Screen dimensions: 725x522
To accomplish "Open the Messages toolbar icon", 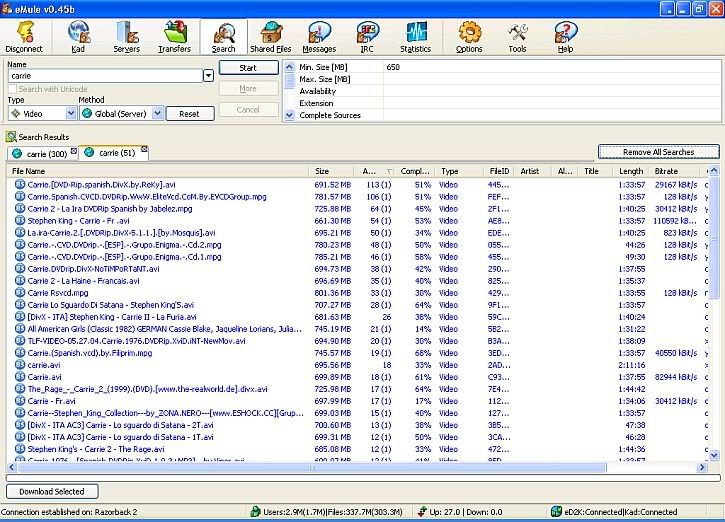I will click(x=319, y=37).
